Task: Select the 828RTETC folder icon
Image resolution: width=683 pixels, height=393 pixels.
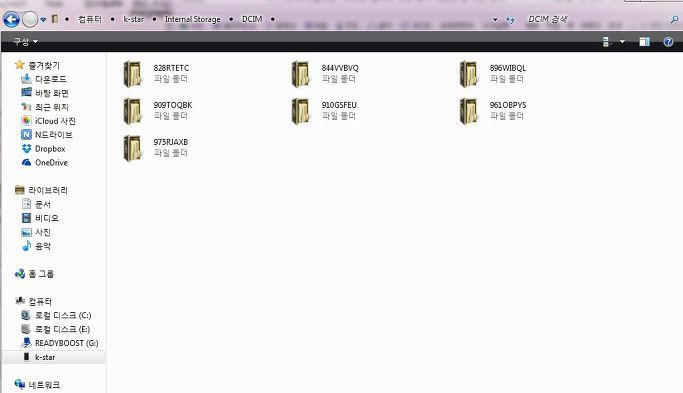Action: 132,74
